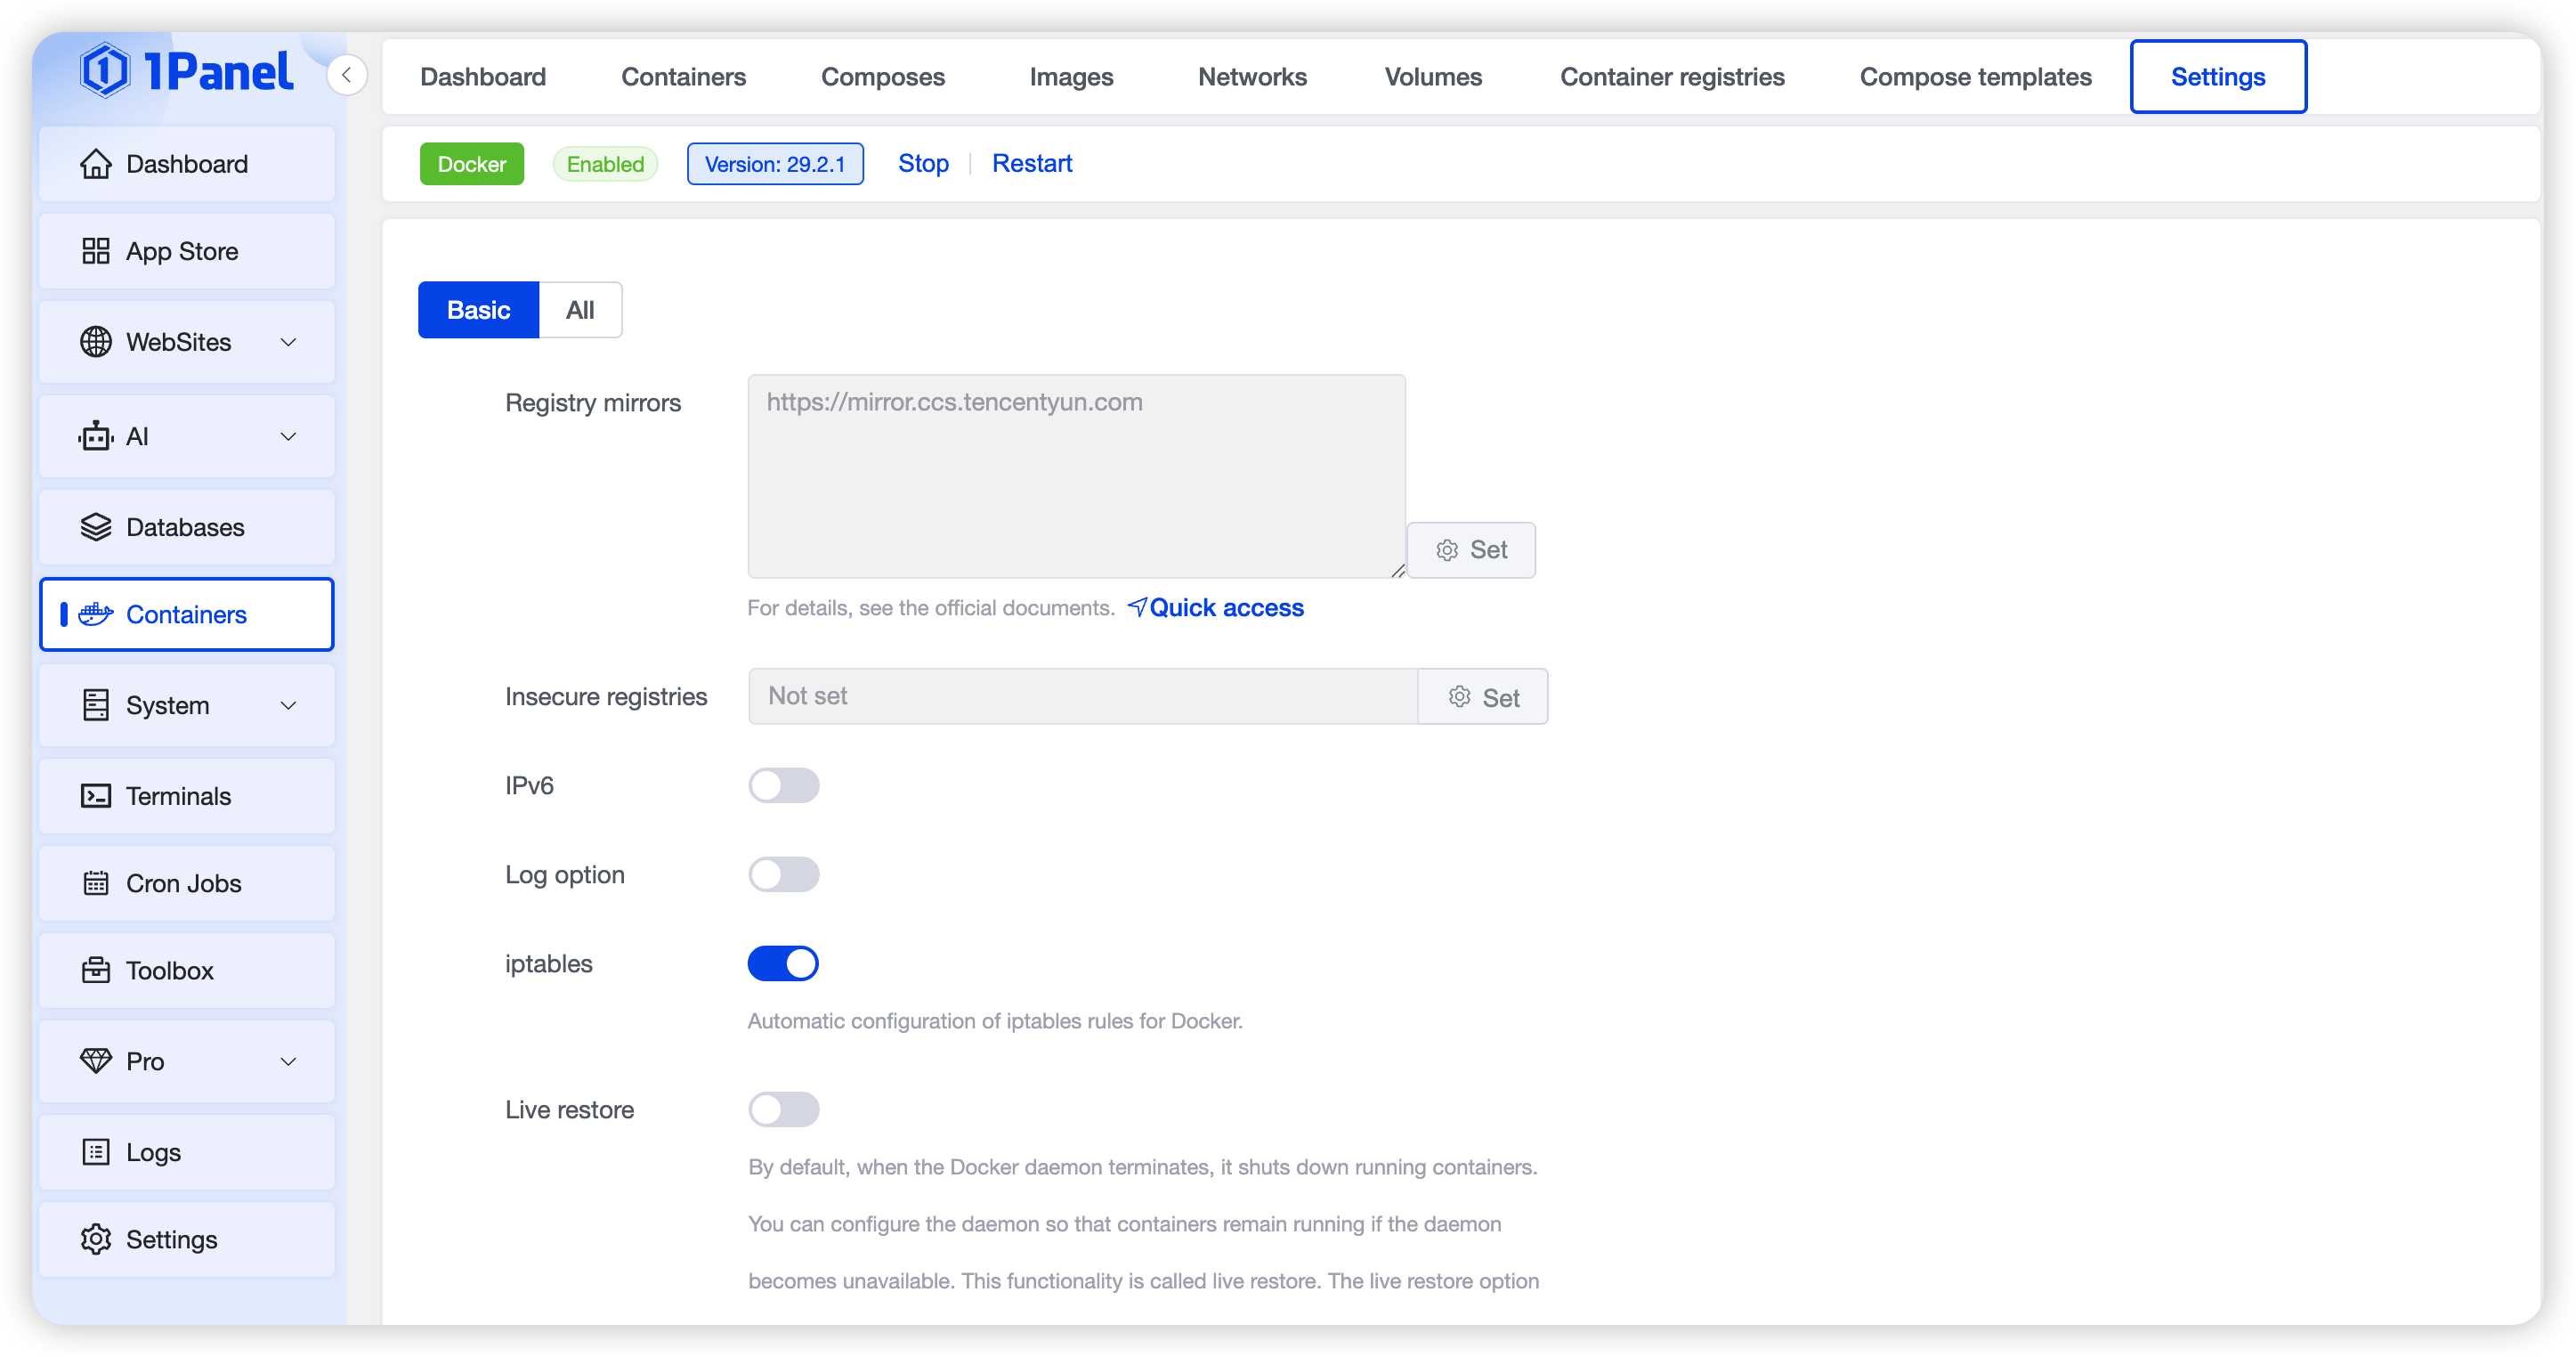Open Cron Jobs calendar icon

[x=96, y=883]
